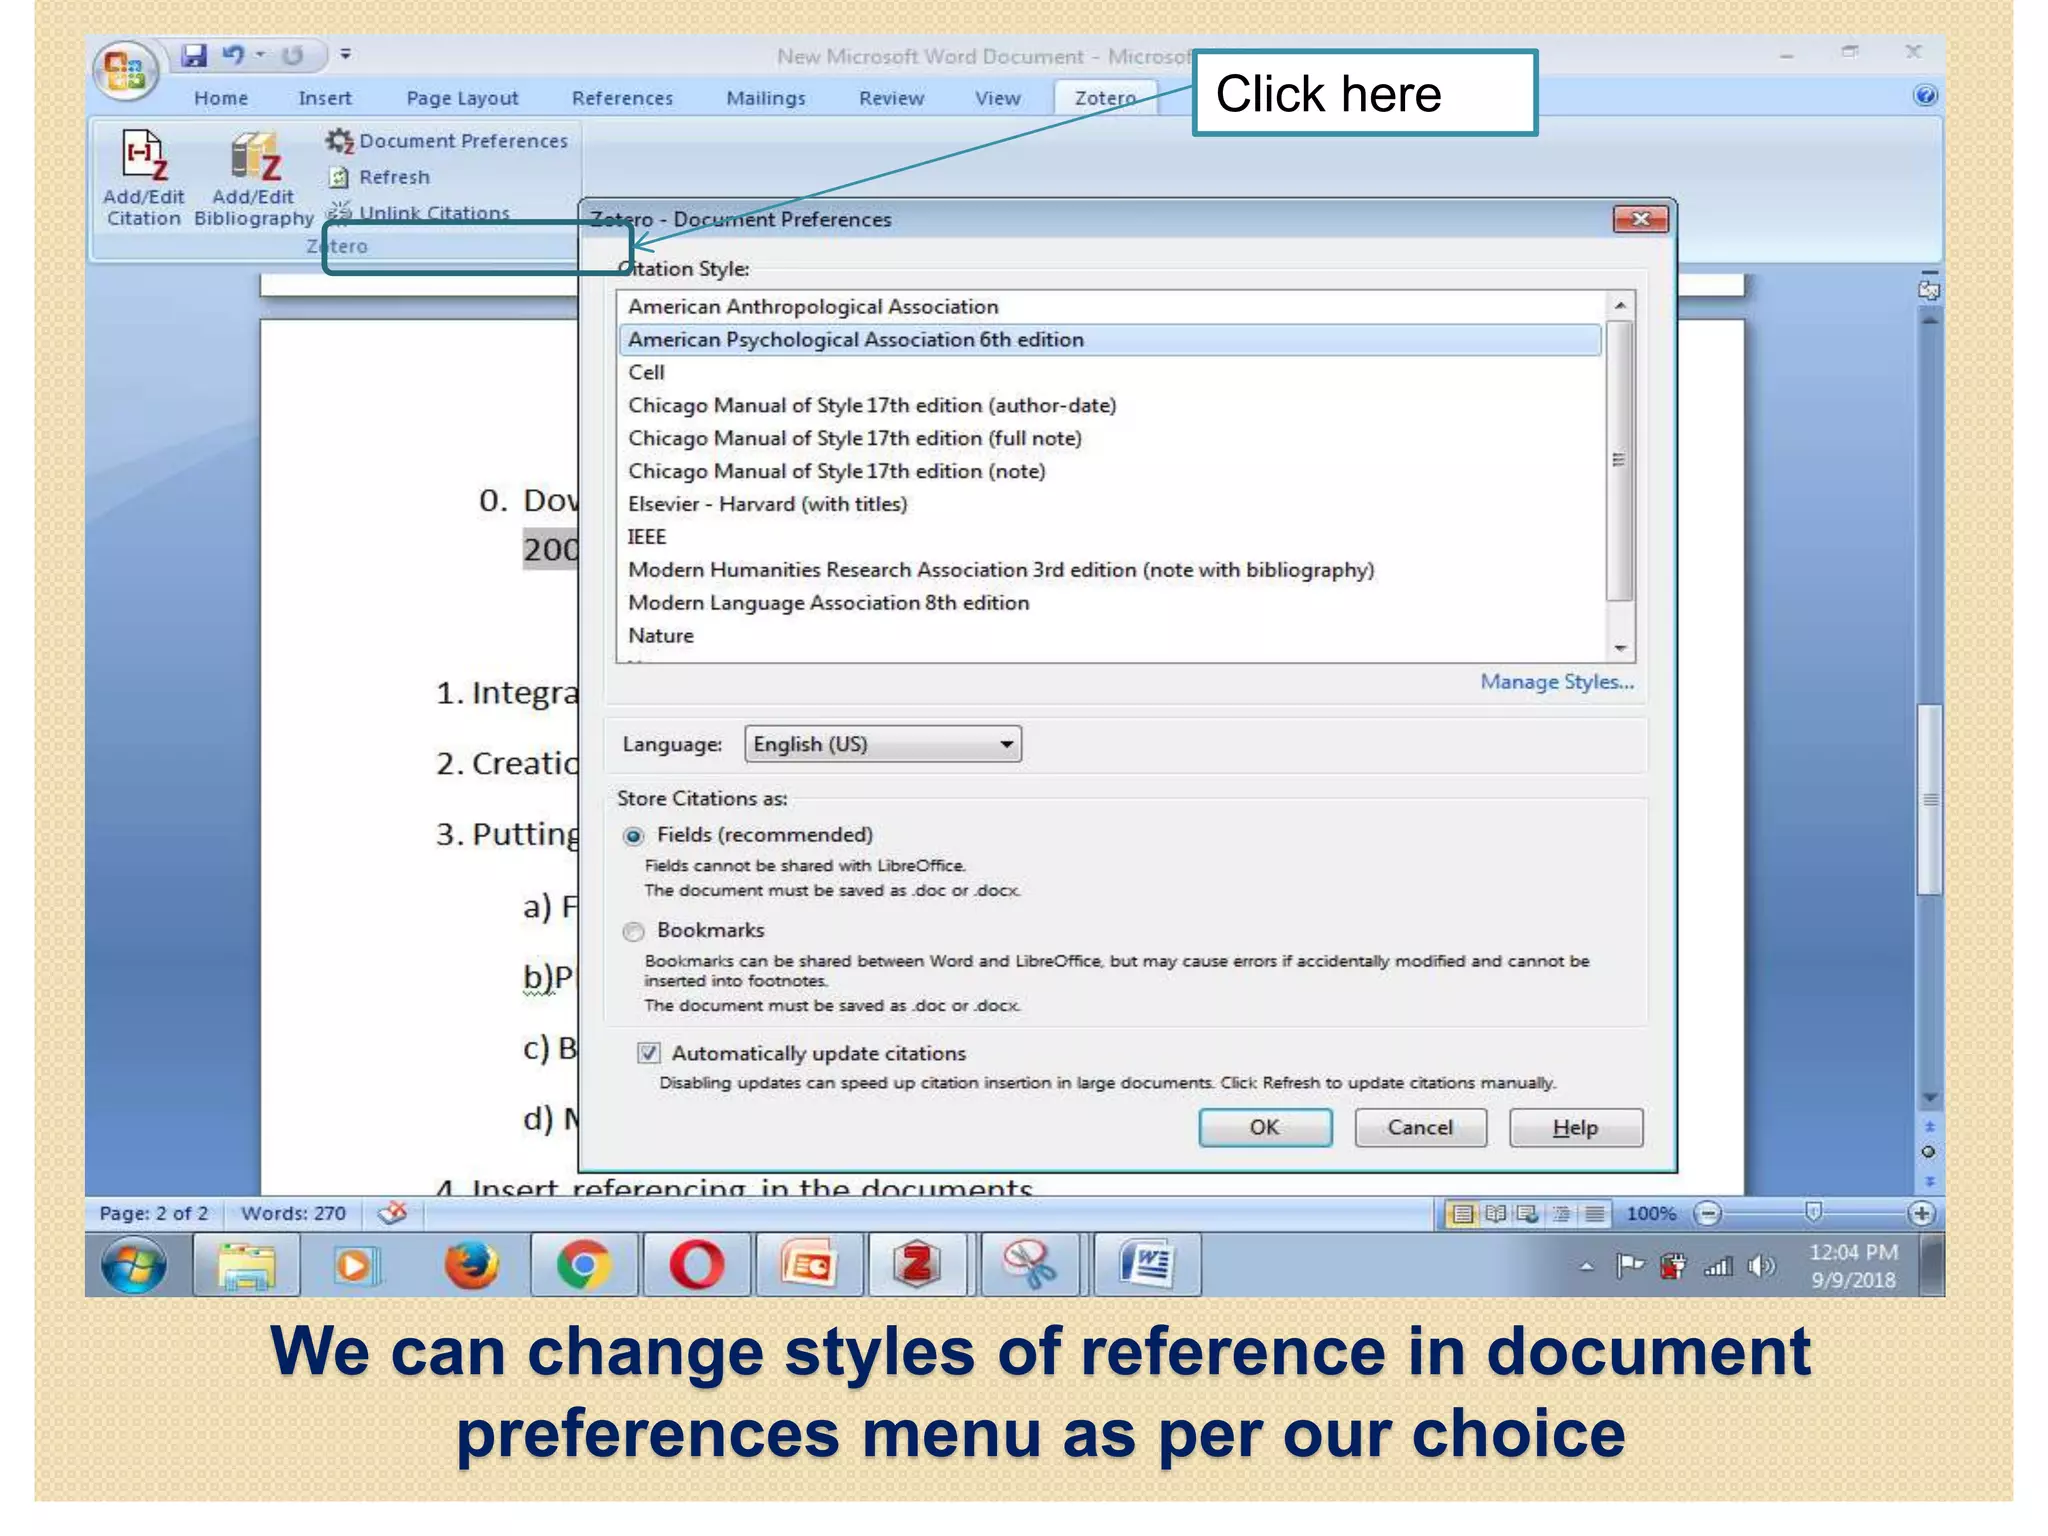Open Firefox from the taskbar
Viewport: 2048px width, 1536px height.
click(471, 1265)
